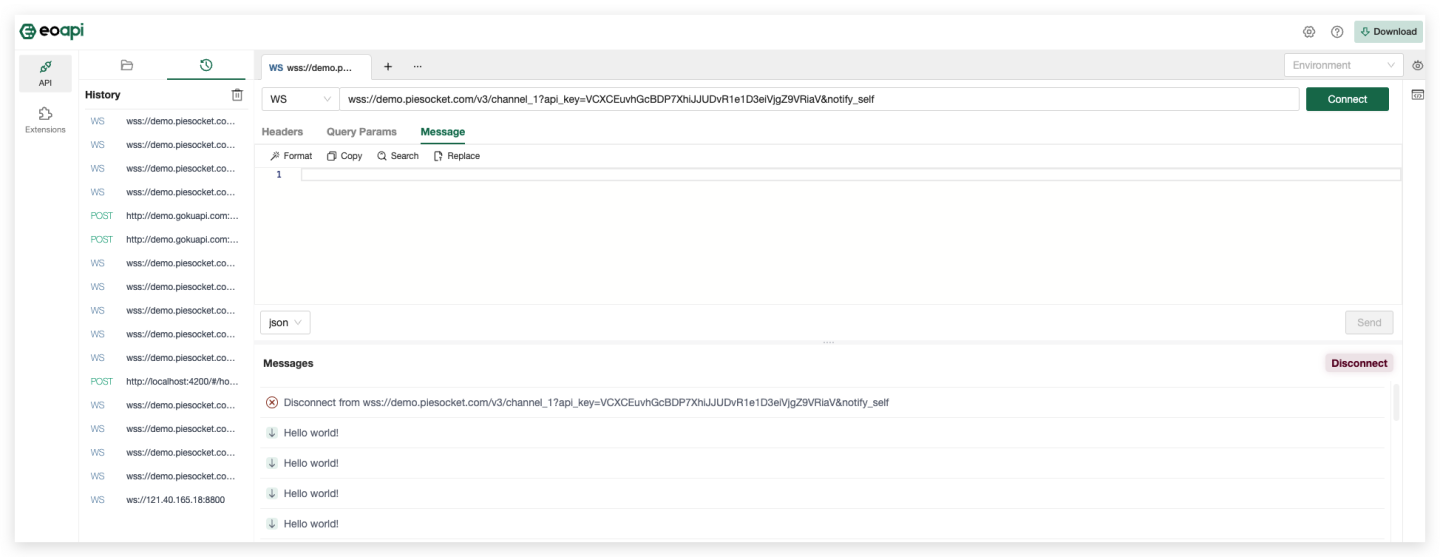Image resolution: width=1440 pixels, height=557 pixels.
Task: Open help with the question mark icon
Action: [1337, 32]
